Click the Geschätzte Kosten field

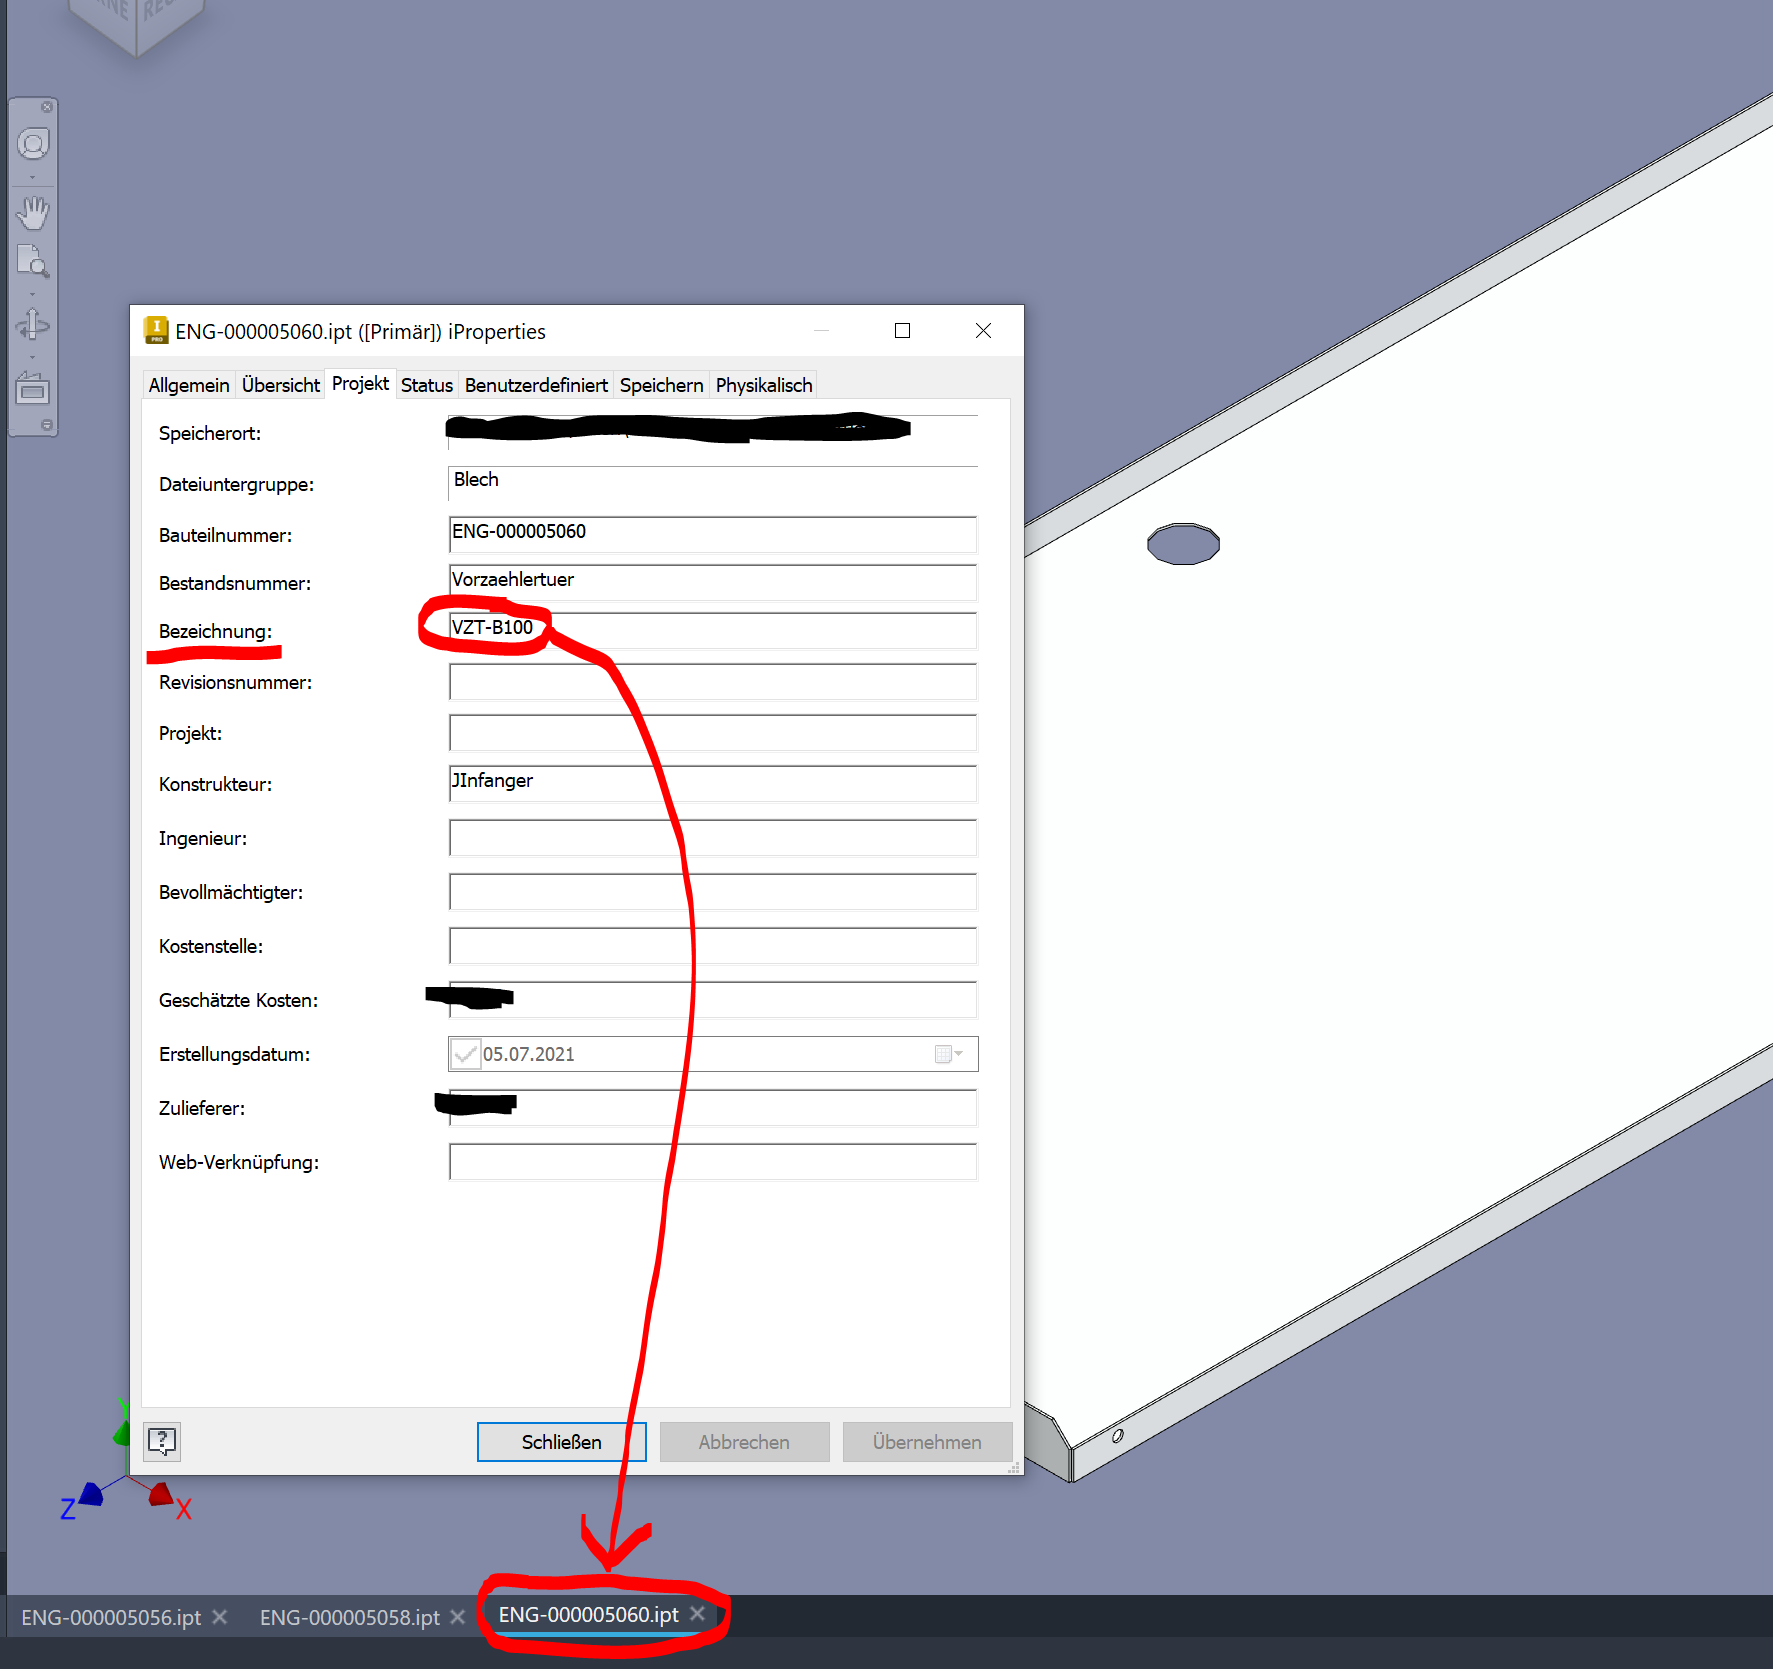click(x=713, y=1000)
